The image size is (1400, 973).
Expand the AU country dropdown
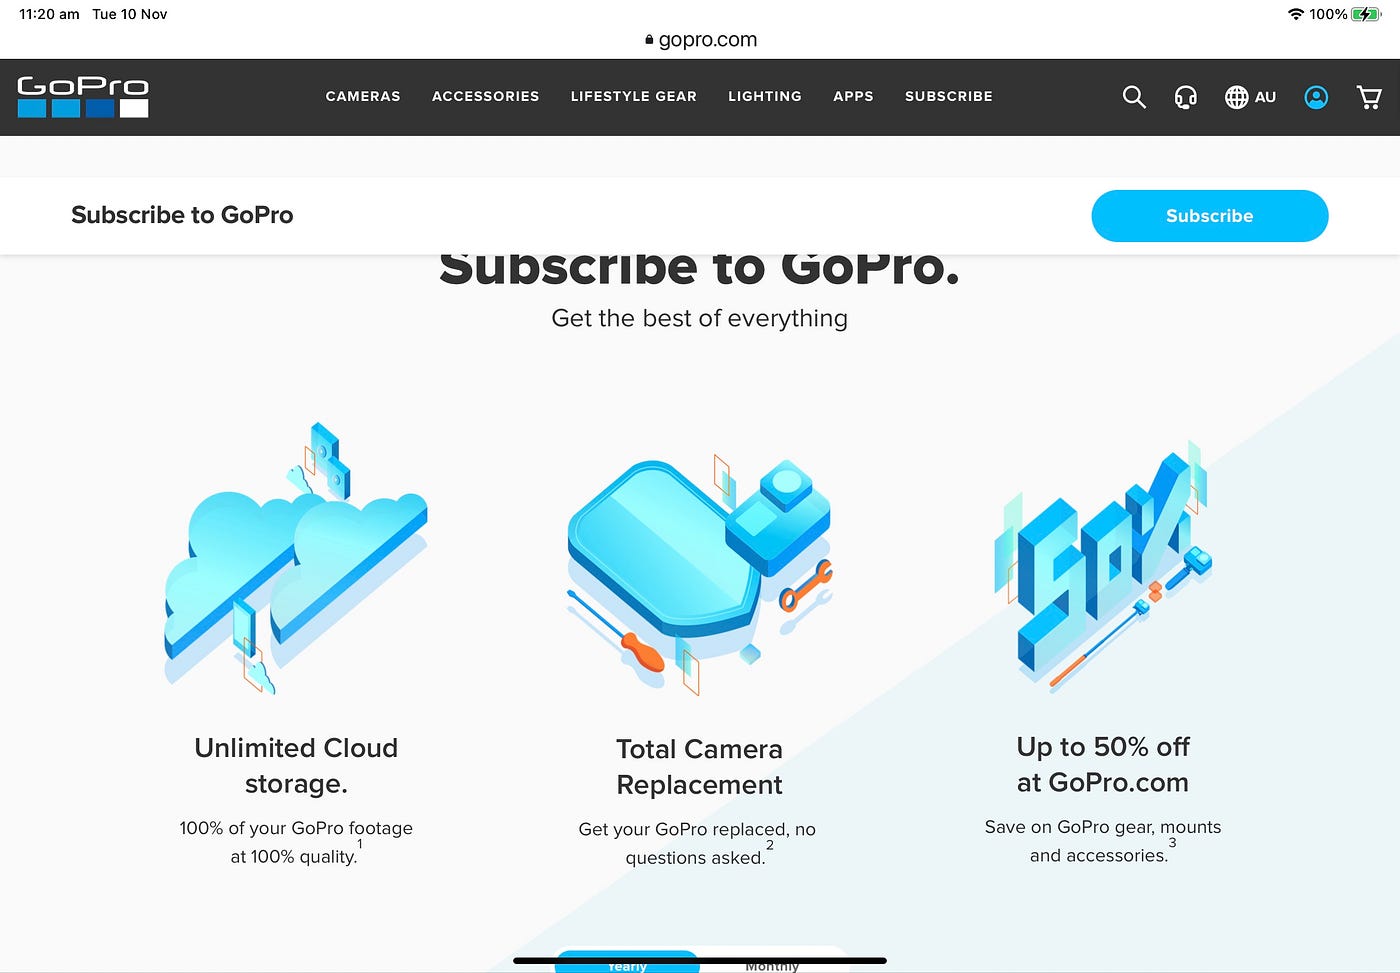tap(1265, 97)
